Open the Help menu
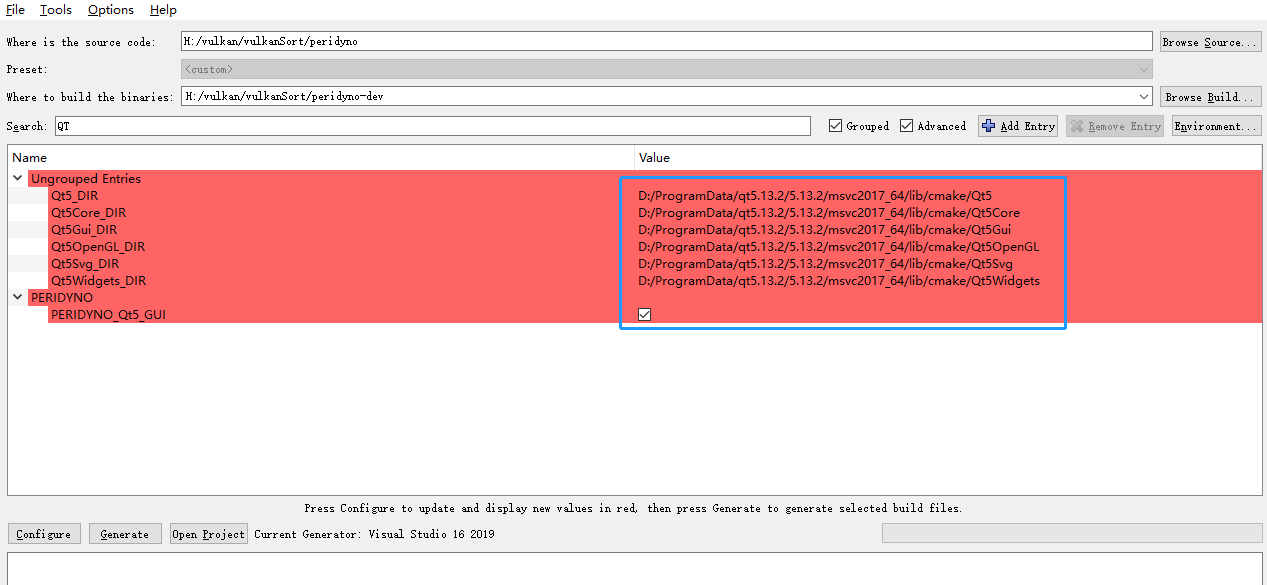1267x585 pixels. (x=163, y=10)
